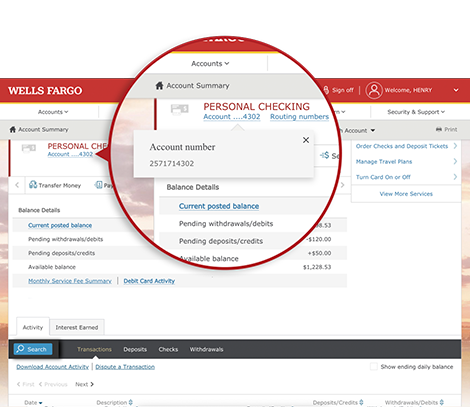Viewport: 470px width, 407px height.
Task: Open the Manage Travel Plans link
Action: 384,162
